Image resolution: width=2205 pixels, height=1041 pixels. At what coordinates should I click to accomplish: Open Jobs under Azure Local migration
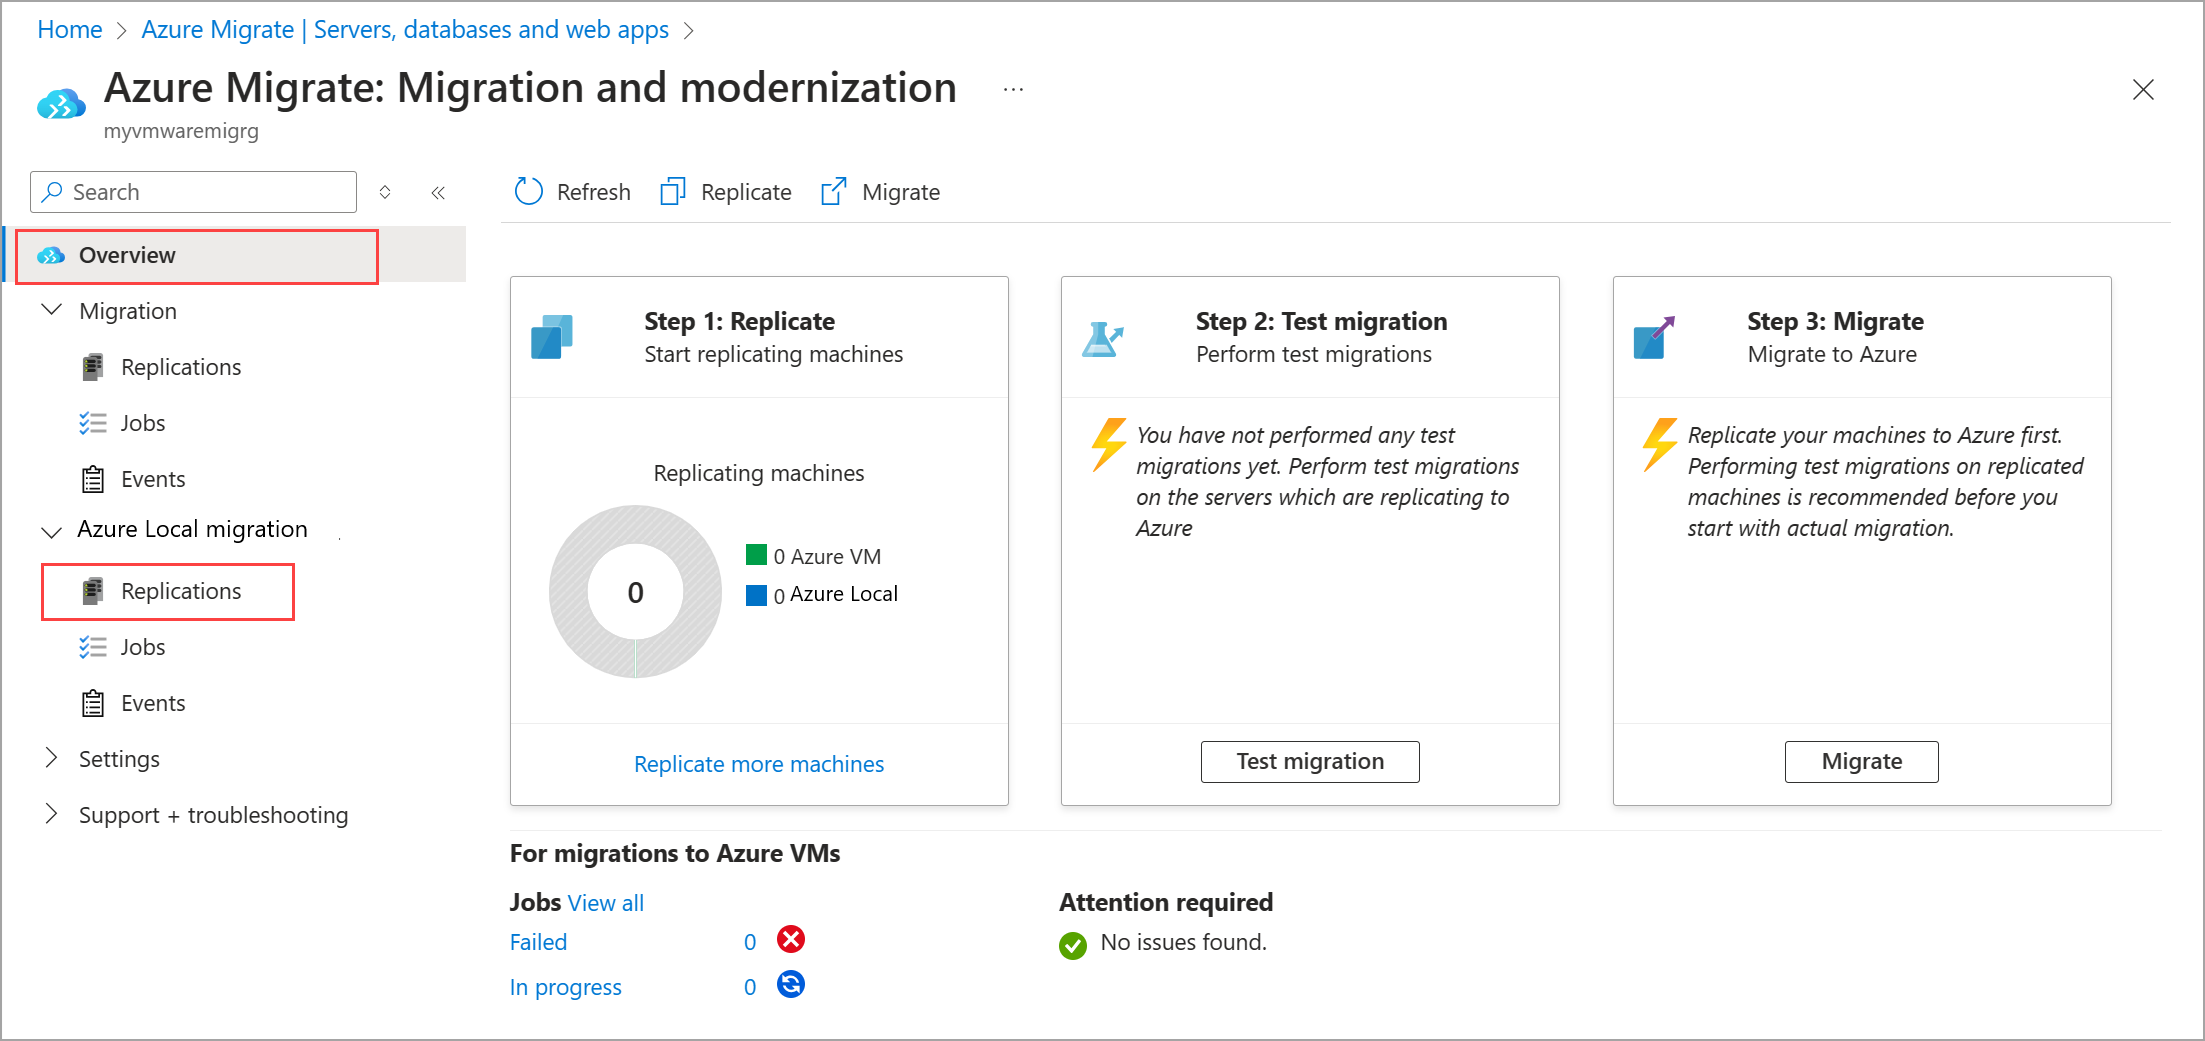coord(142,647)
